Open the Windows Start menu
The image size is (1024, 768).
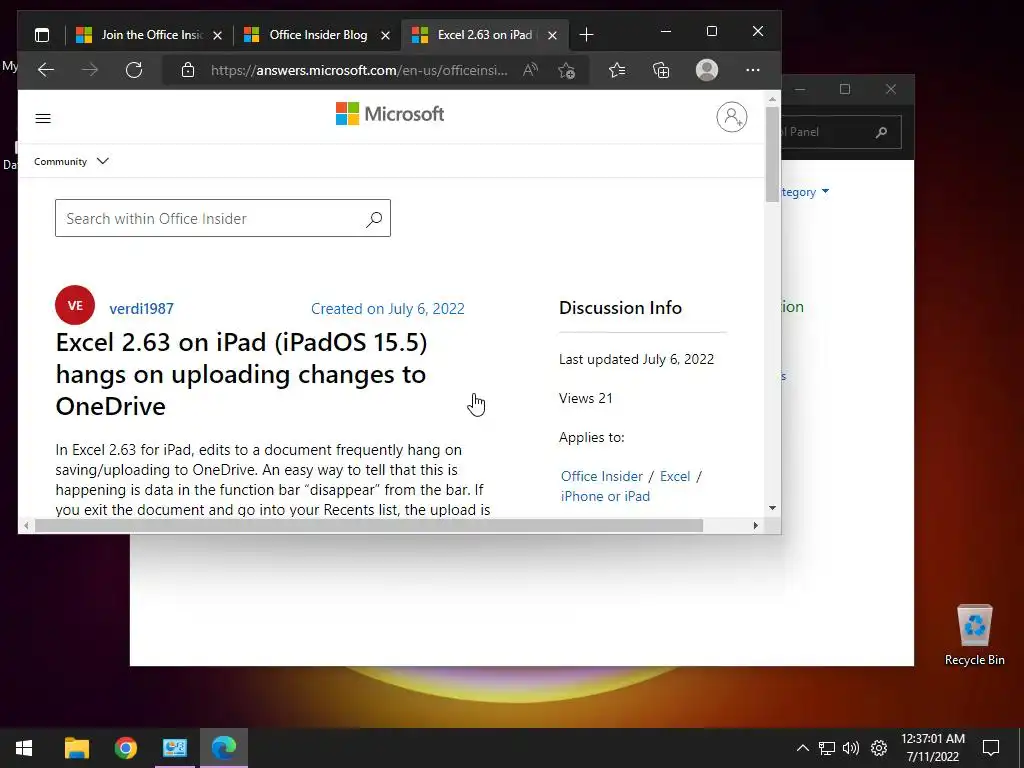click(24, 748)
